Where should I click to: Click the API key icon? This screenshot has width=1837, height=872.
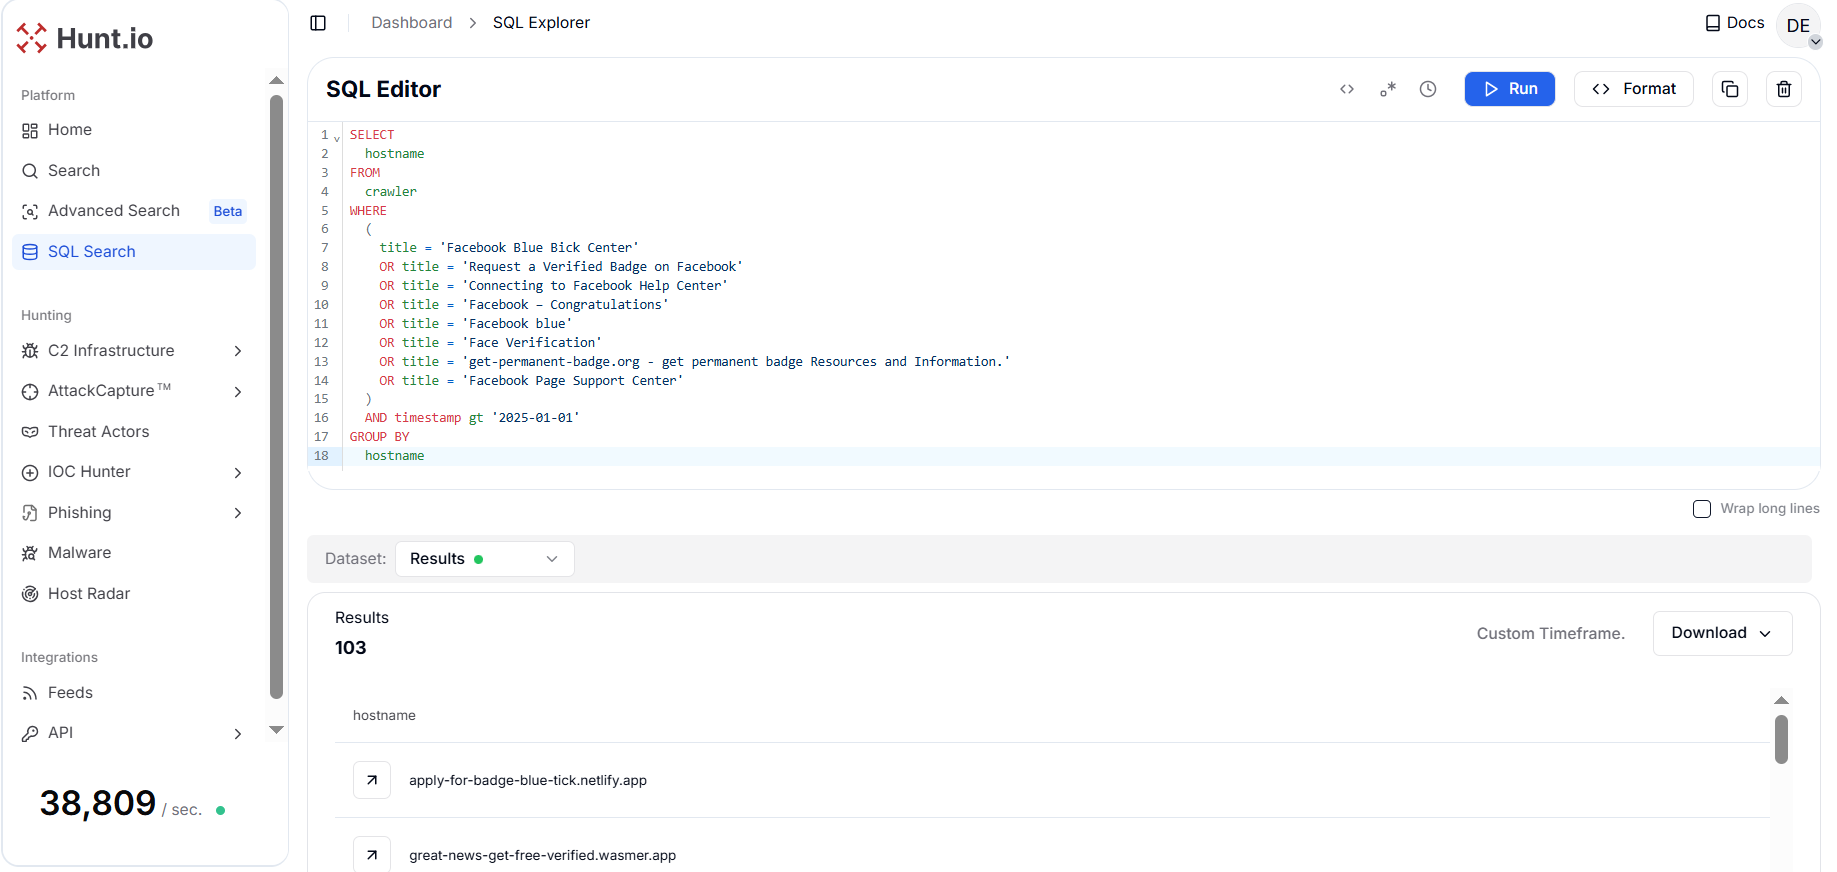[x=30, y=733]
